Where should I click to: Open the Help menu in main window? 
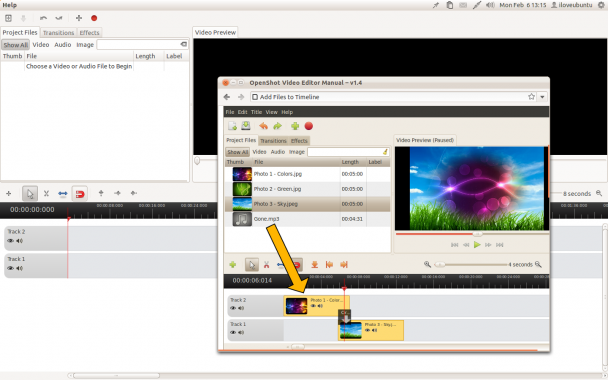9,5
